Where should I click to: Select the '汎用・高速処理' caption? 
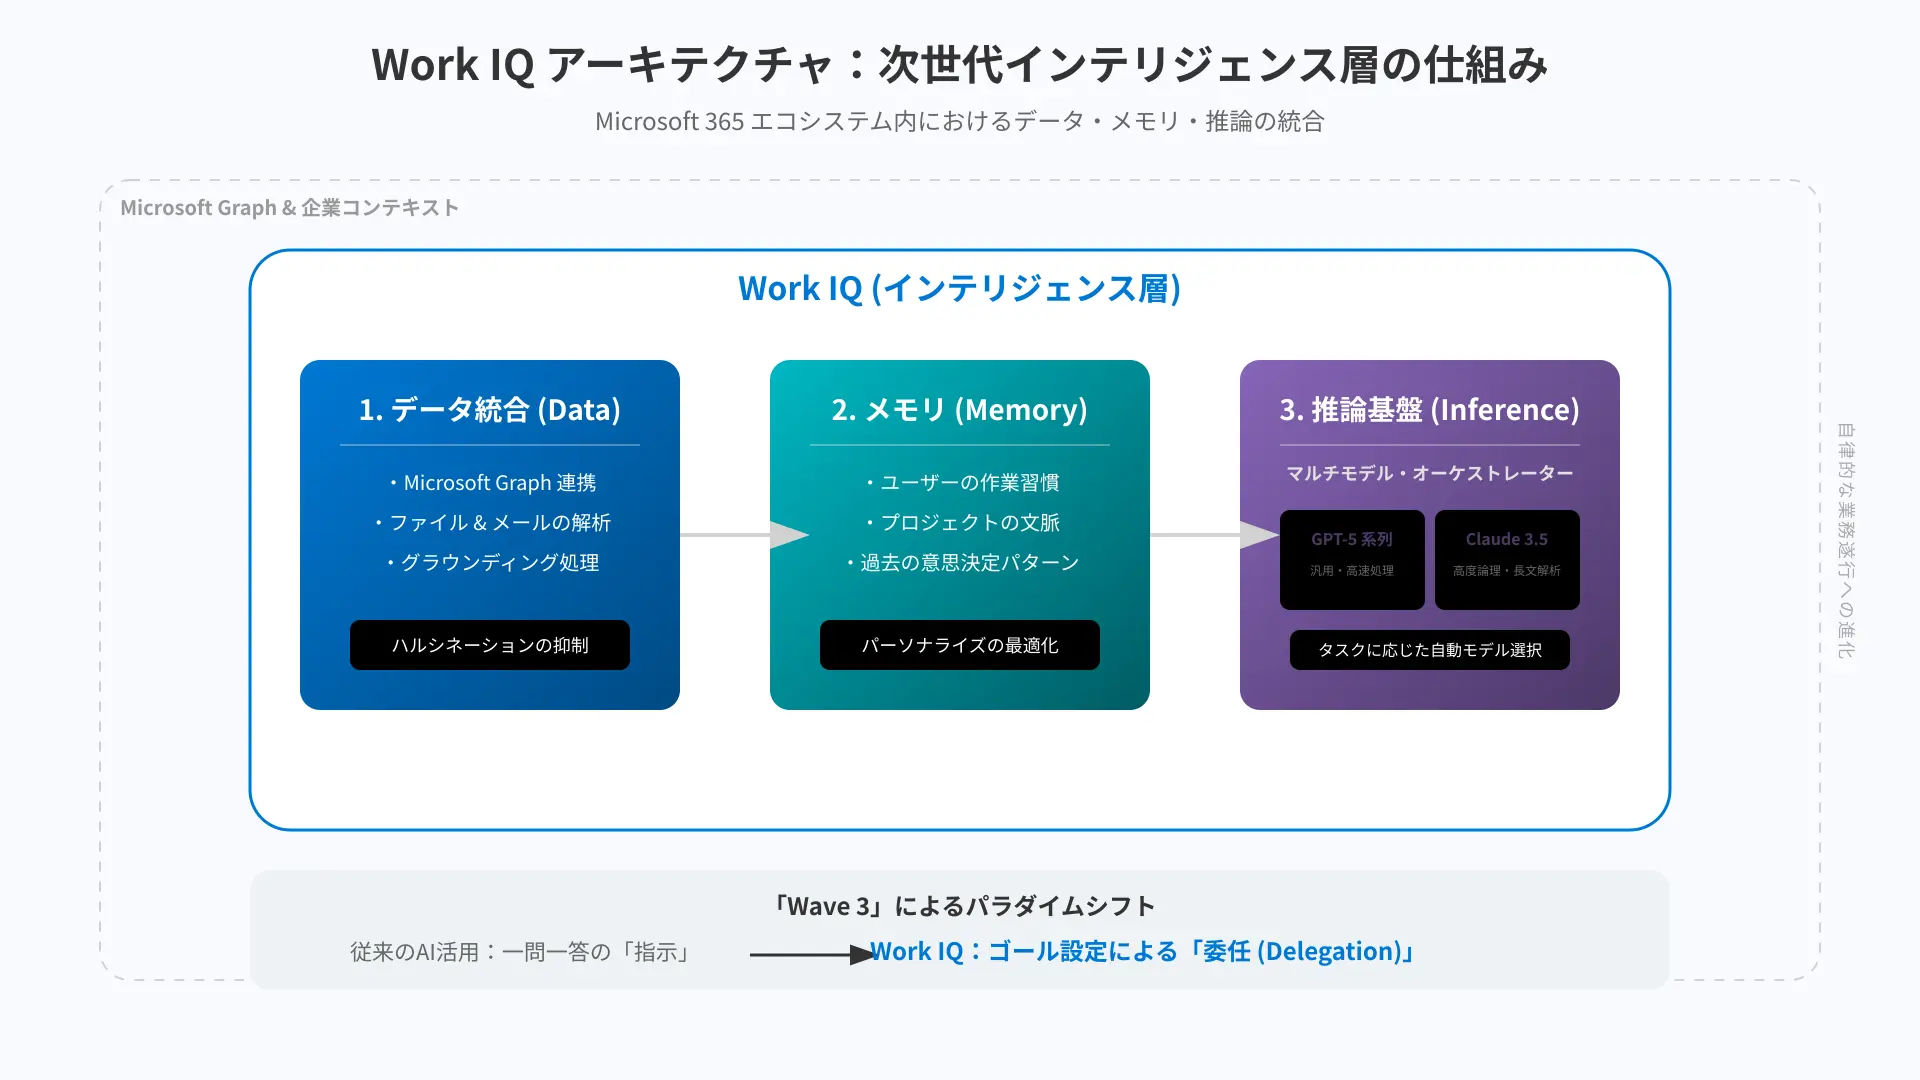[1352, 570]
